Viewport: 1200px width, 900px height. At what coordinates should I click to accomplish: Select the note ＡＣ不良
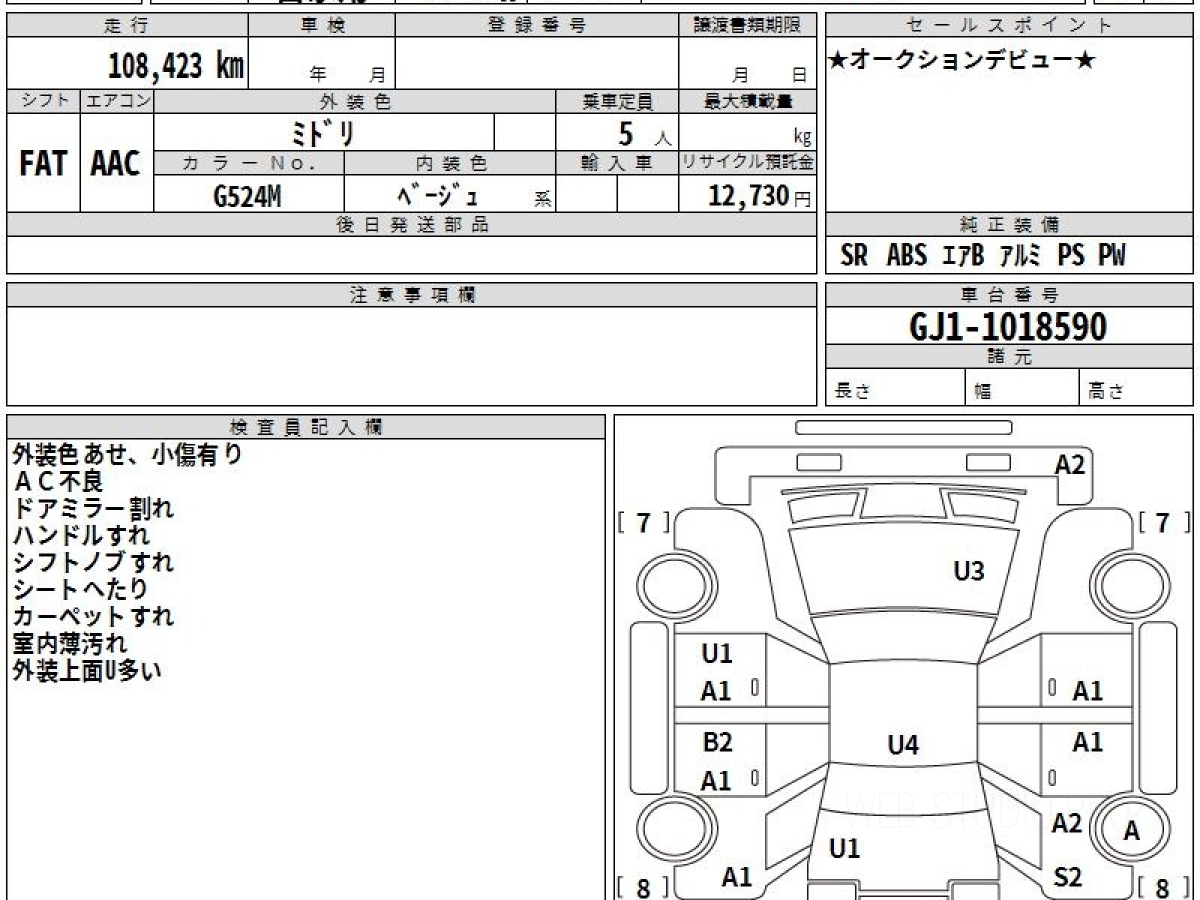(58, 482)
